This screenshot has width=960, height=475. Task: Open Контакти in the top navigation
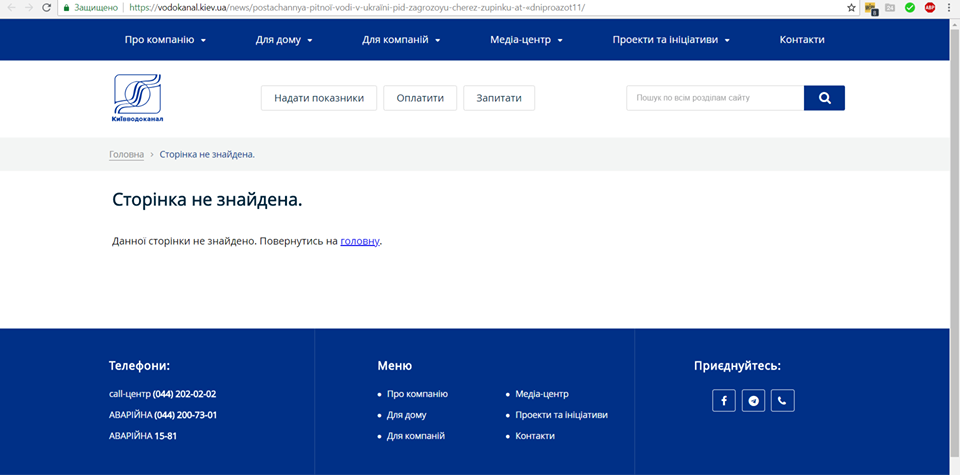tap(802, 40)
